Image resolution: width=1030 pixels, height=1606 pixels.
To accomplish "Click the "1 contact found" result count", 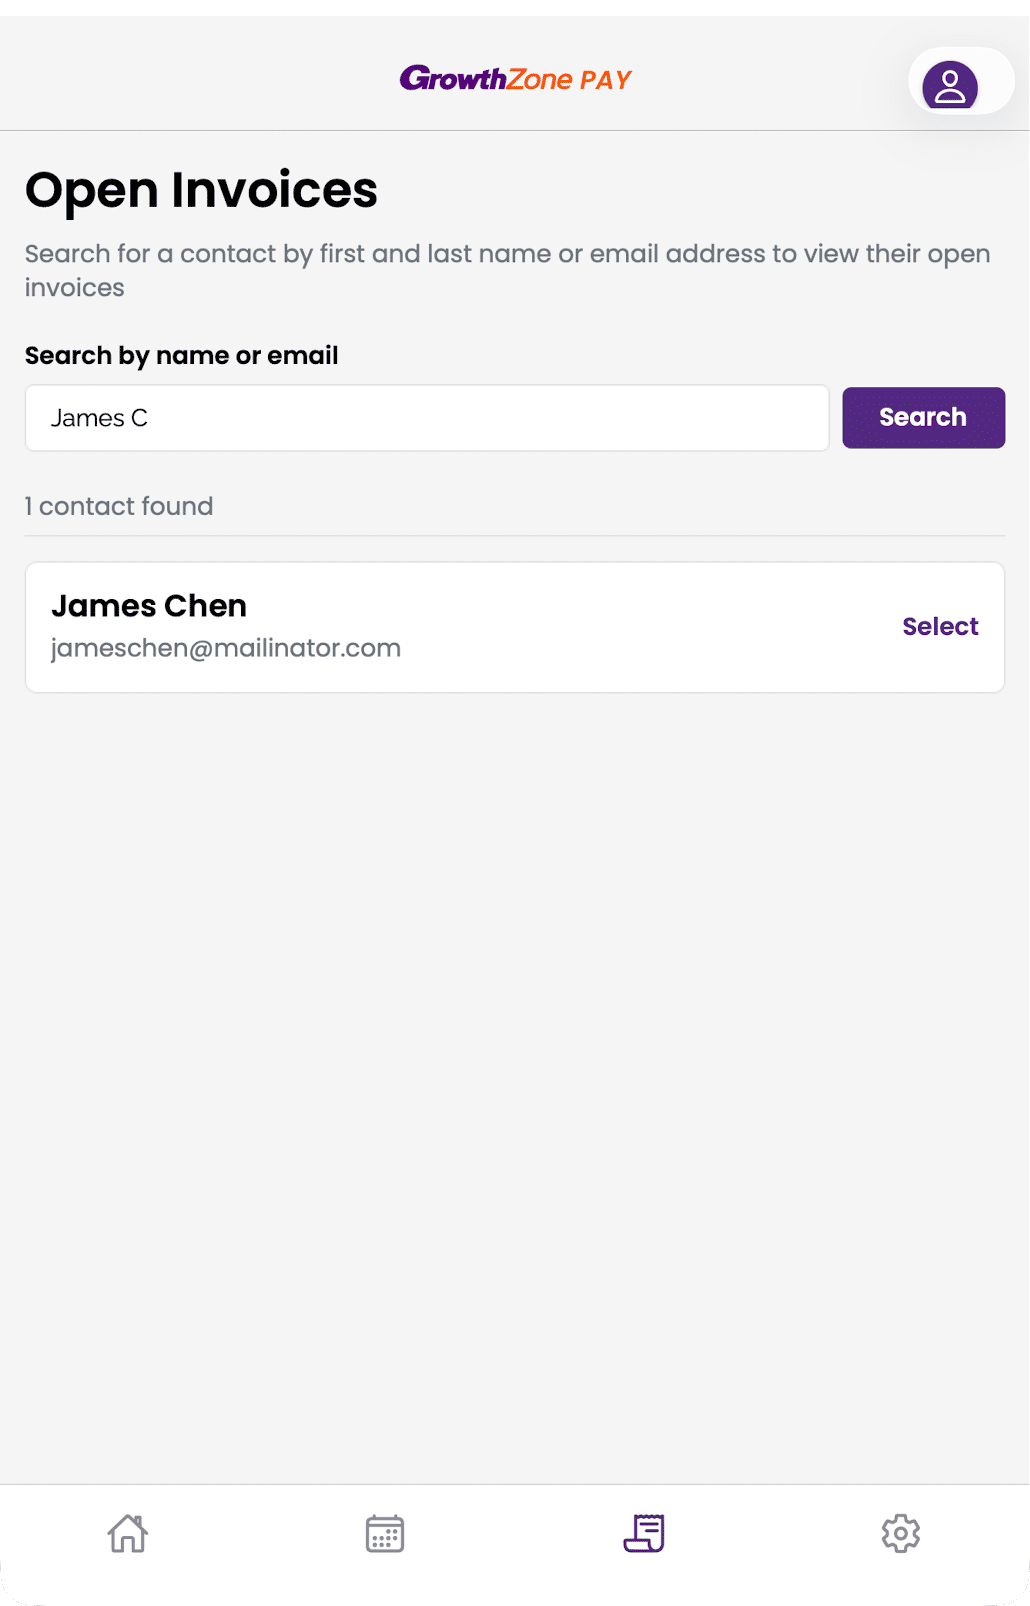I will click(x=119, y=506).
